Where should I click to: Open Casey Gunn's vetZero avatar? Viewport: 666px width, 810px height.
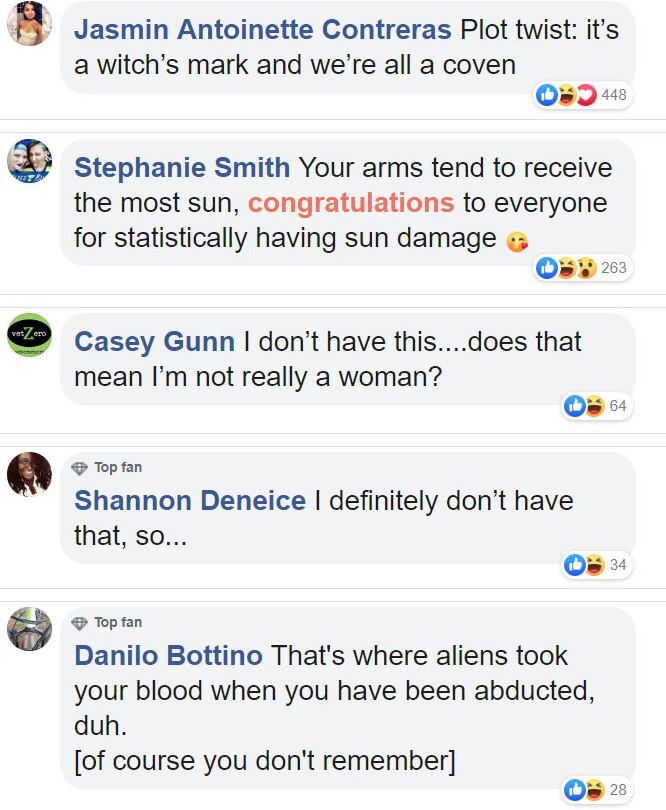click(29, 334)
